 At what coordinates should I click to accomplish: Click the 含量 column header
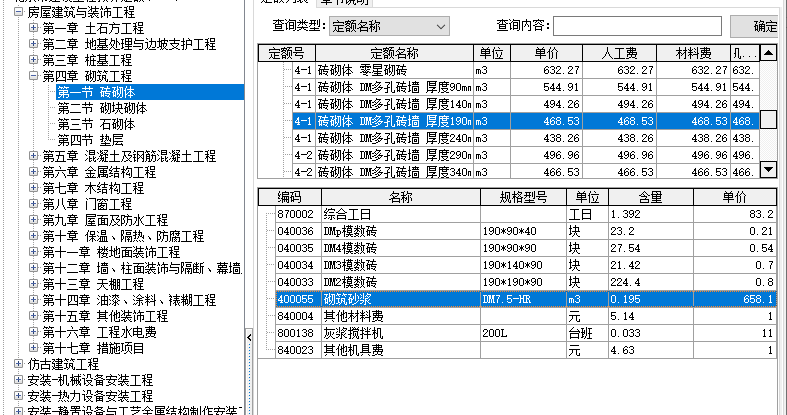click(650, 197)
